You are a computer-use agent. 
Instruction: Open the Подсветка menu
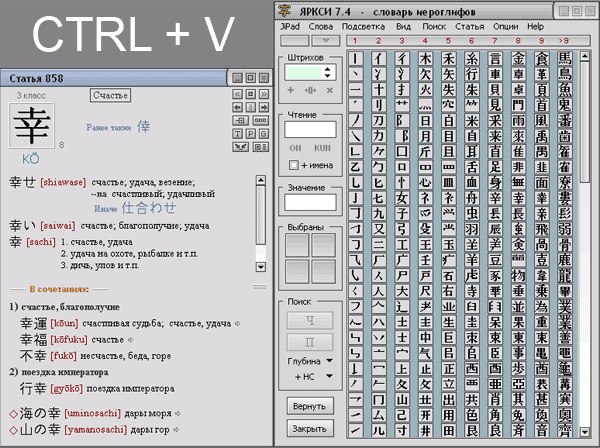(364, 26)
